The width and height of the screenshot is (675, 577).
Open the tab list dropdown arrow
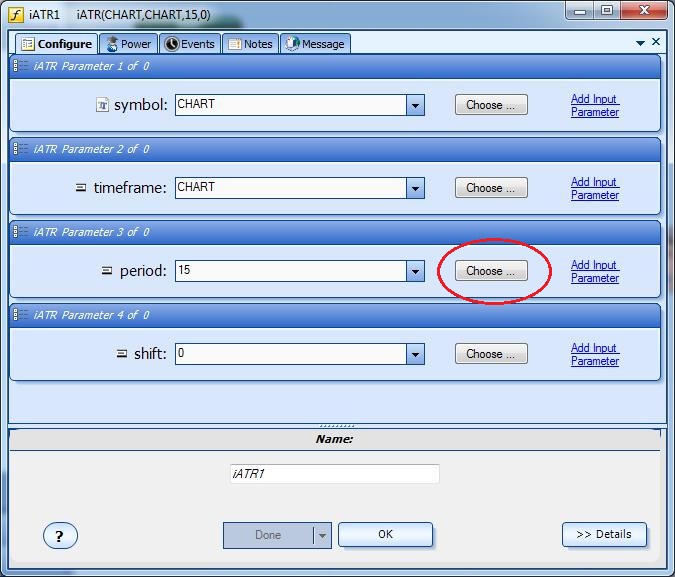point(640,43)
